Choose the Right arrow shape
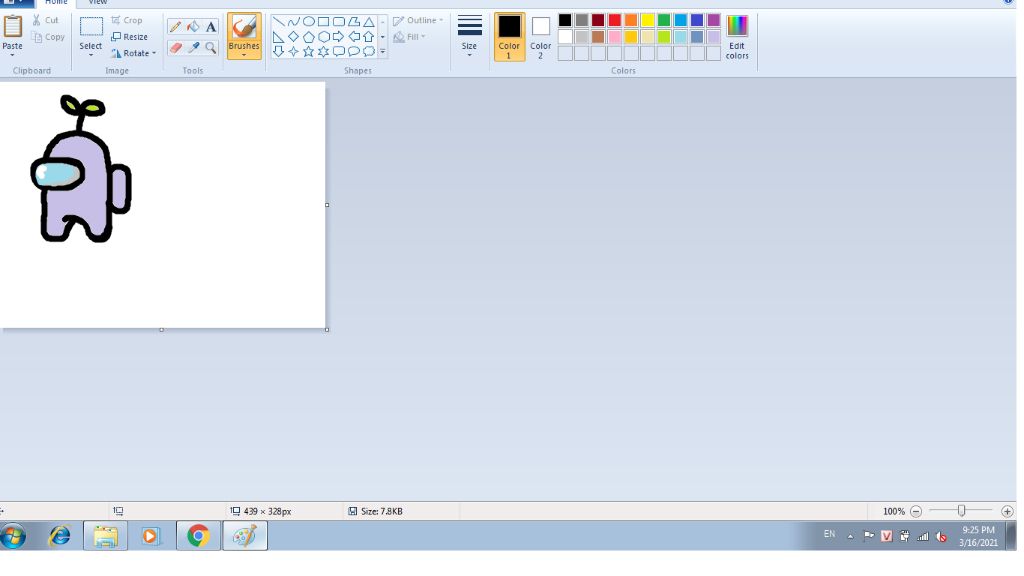The width and height of the screenshot is (1024, 576). [339, 37]
